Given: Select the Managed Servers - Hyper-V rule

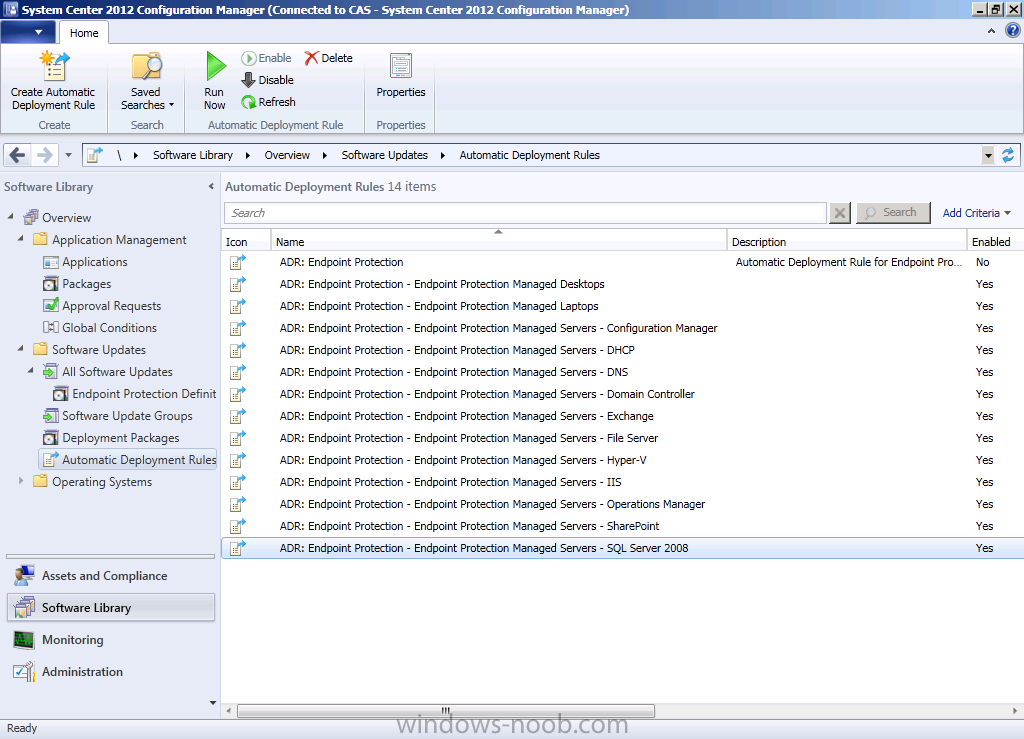Looking at the screenshot, I should [x=622, y=460].
